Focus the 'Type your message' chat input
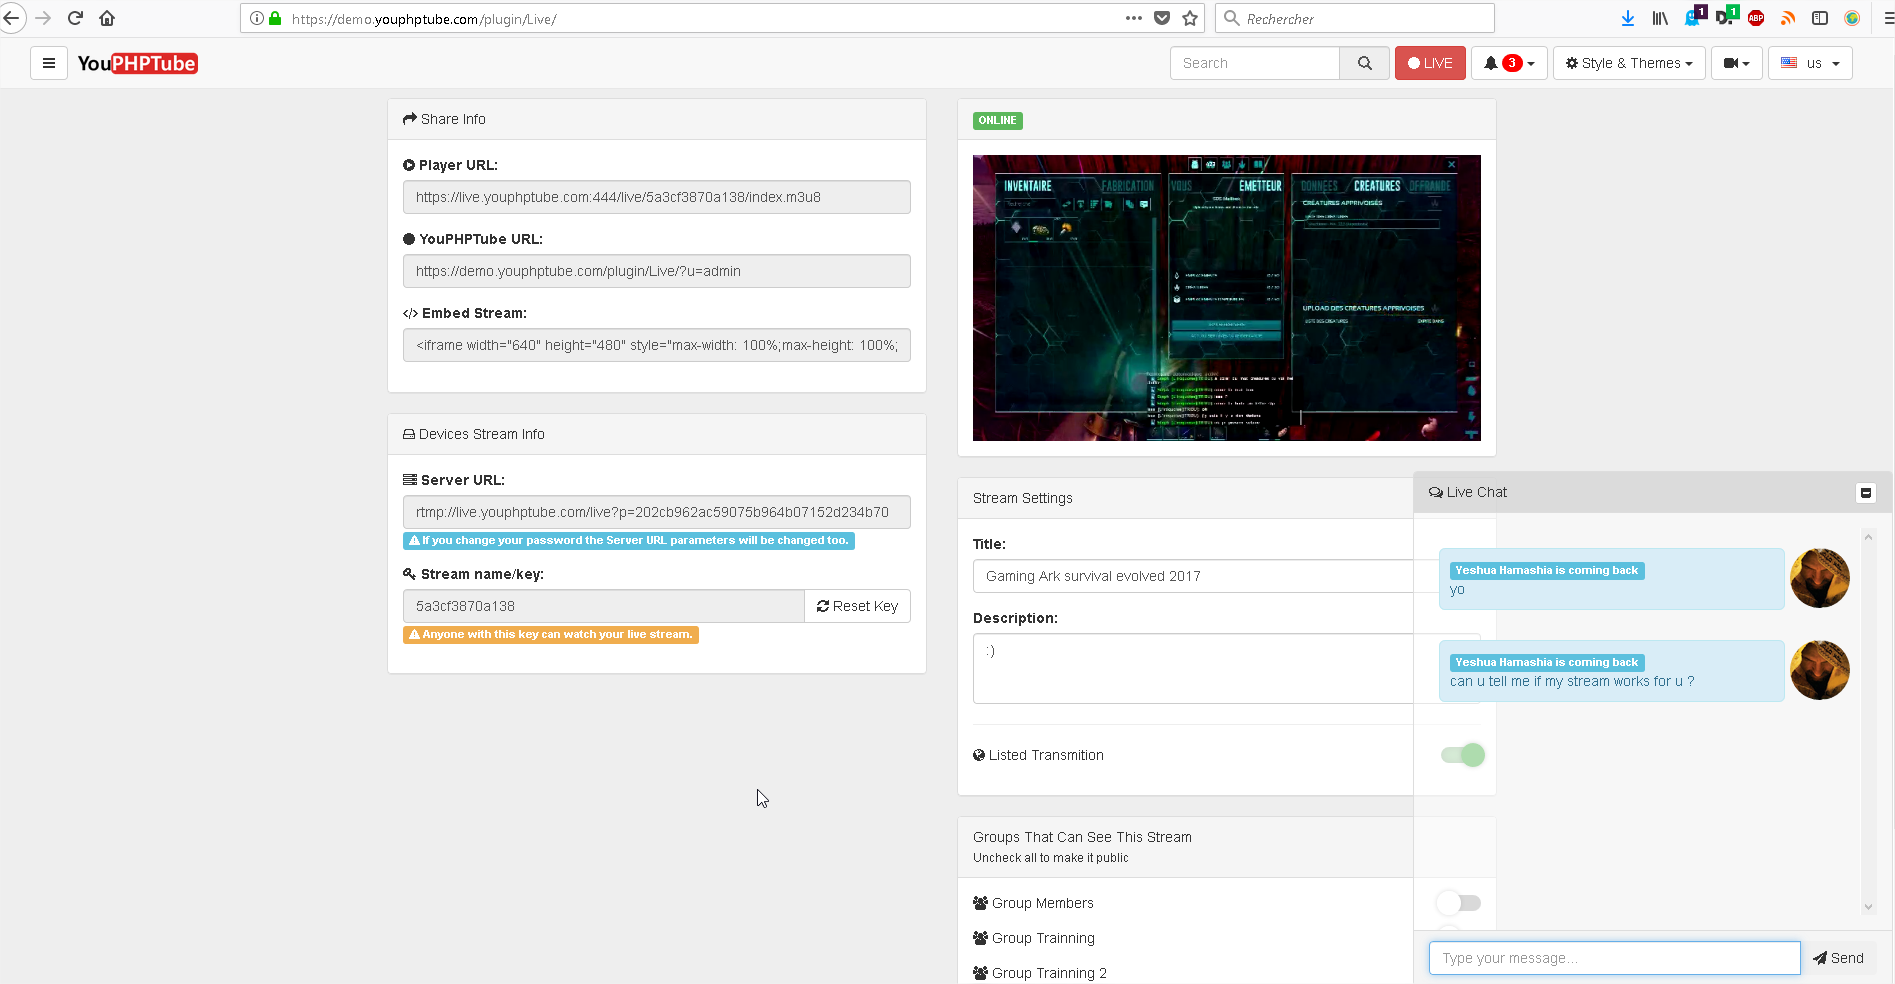This screenshot has height=984, width=1895. click(x=1615, y=958)
